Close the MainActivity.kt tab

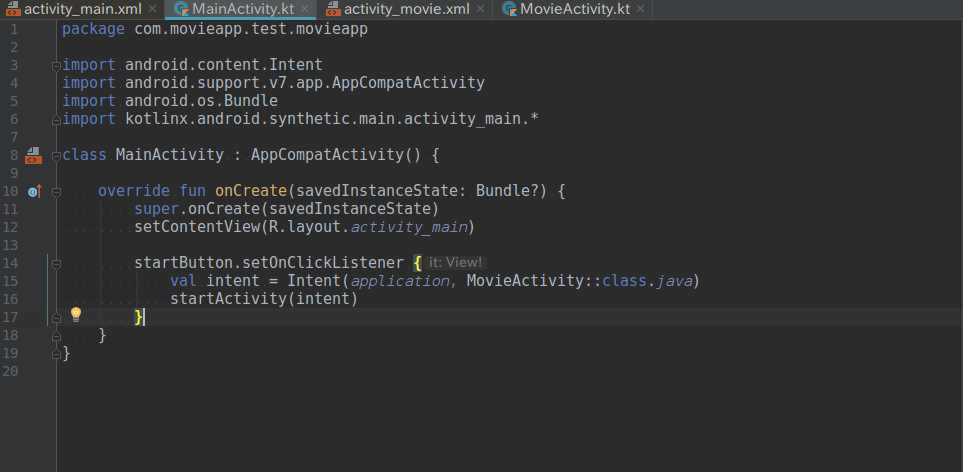tap(305, 9)
